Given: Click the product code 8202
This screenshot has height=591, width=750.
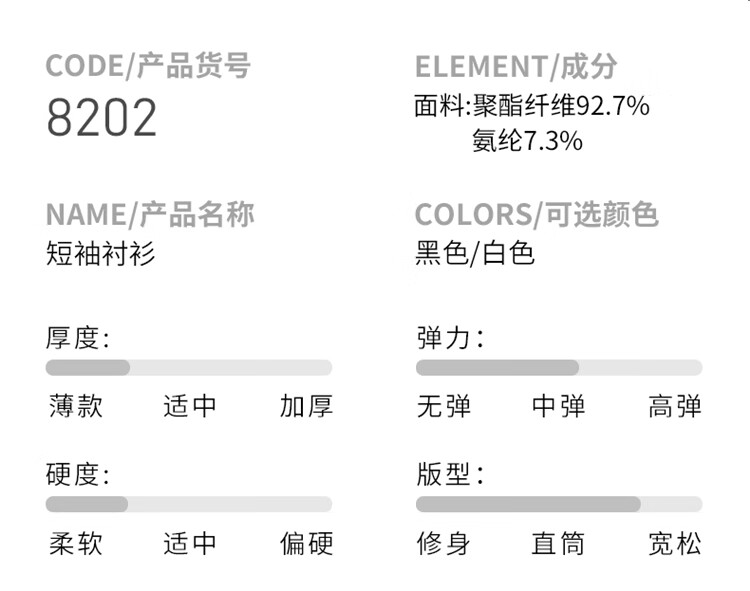Looking at the screenshot, I should [101, 117].
